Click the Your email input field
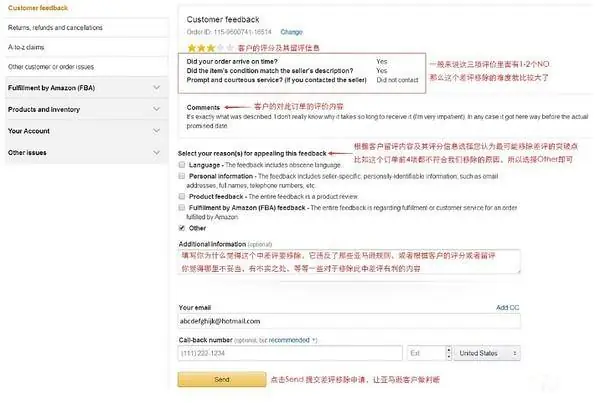Image resolution: width=600 pixels, height=403 pixels. click(349, 321)
